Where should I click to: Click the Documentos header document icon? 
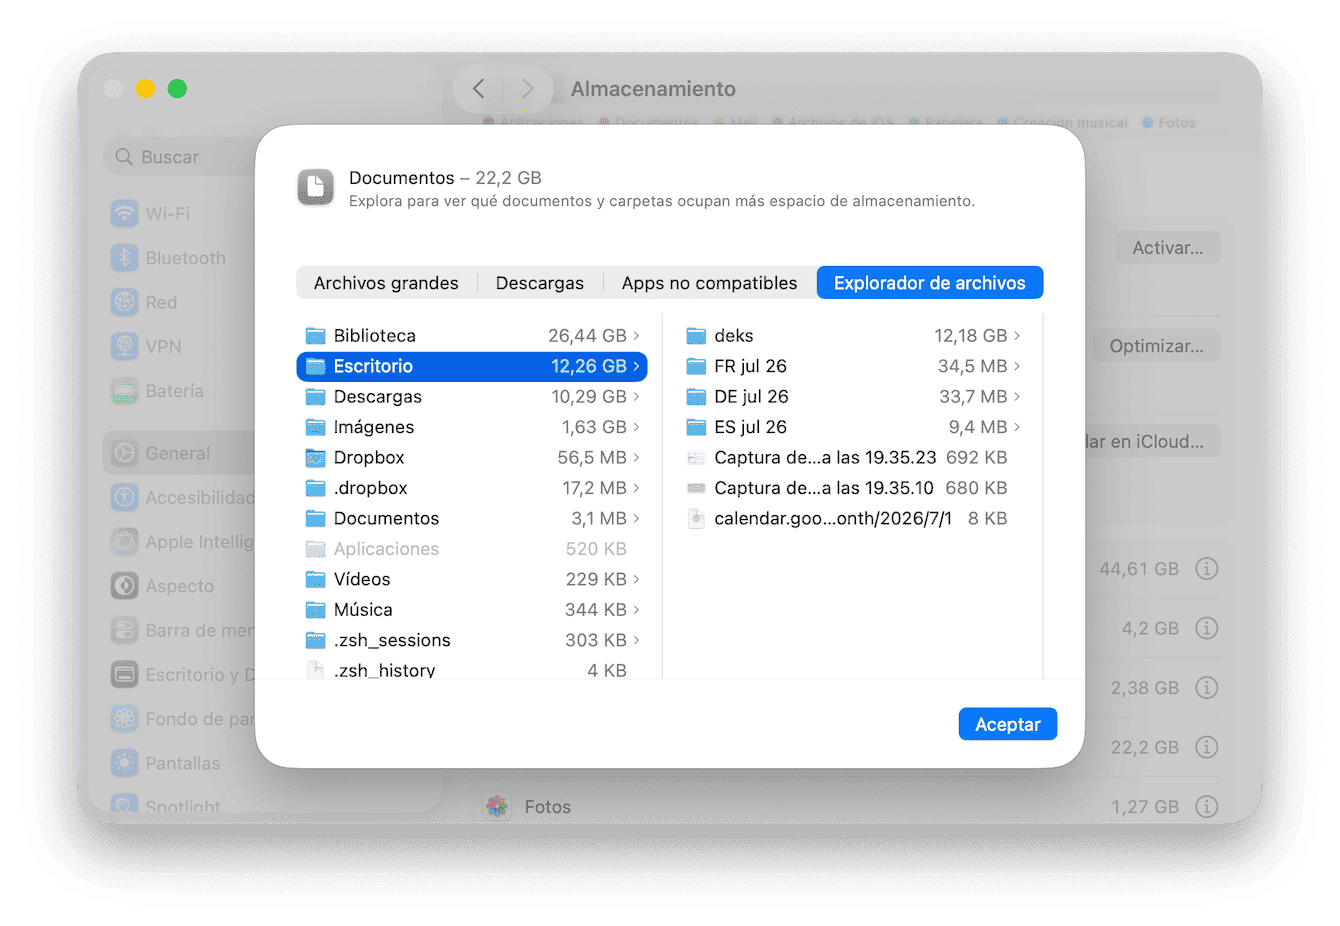(x=316, y=187)
